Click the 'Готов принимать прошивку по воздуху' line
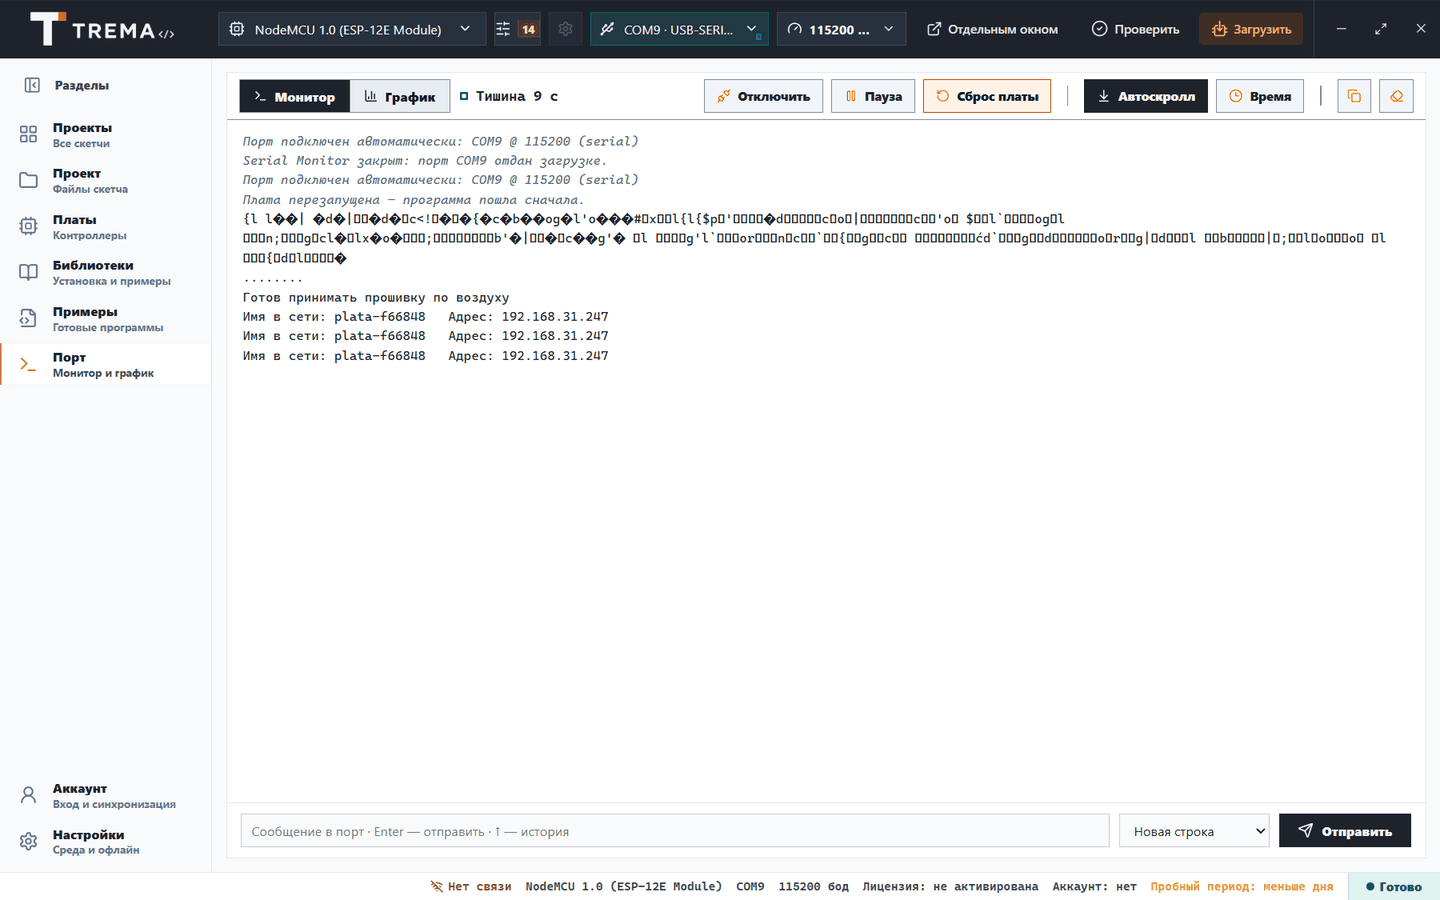1440x900 pixels. (376, 297)
